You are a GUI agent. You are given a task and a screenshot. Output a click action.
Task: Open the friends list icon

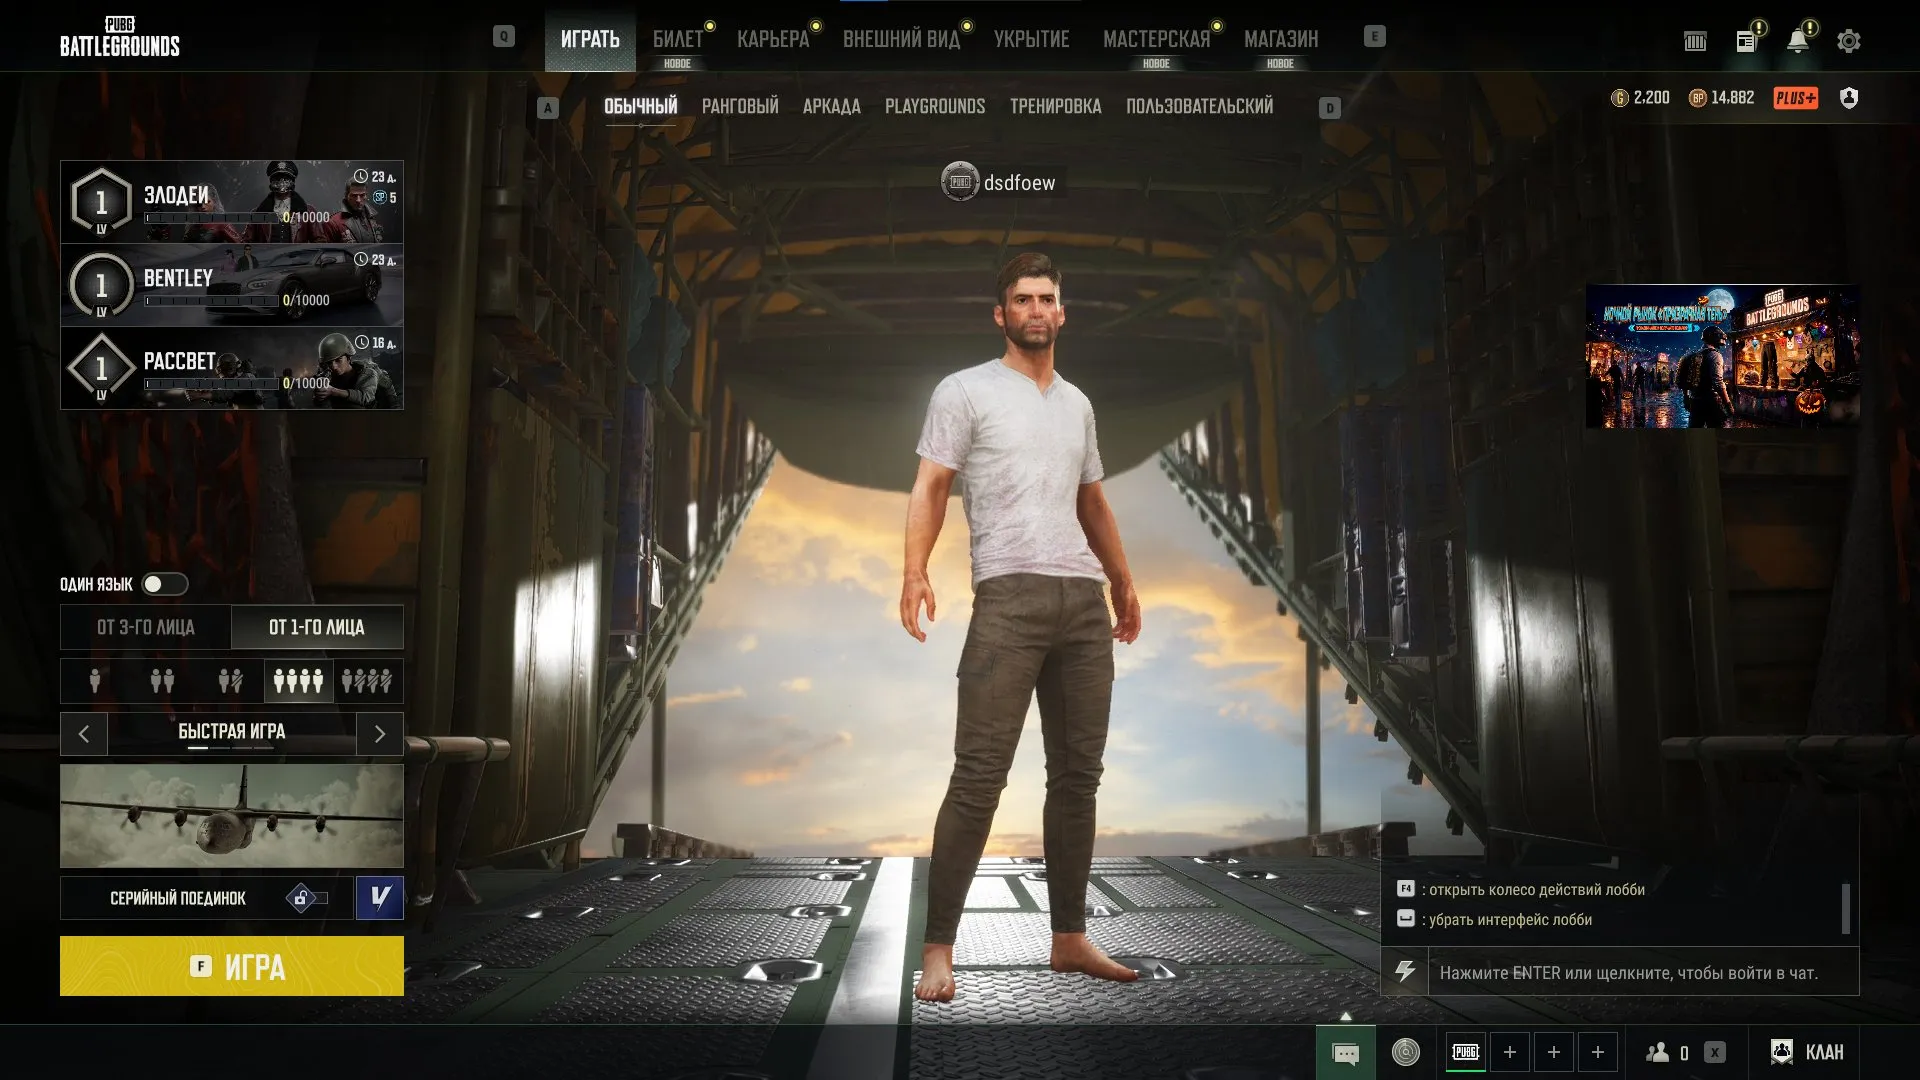point(1658,1052)
